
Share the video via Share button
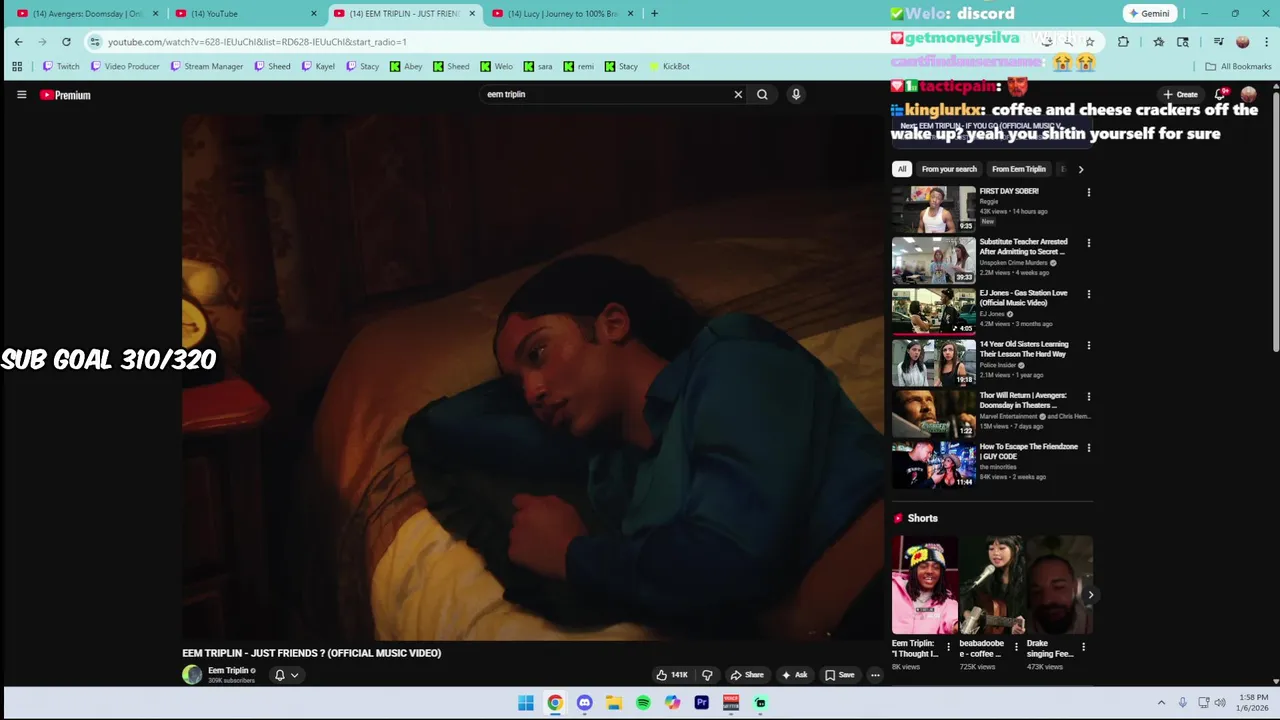point(747,675)
